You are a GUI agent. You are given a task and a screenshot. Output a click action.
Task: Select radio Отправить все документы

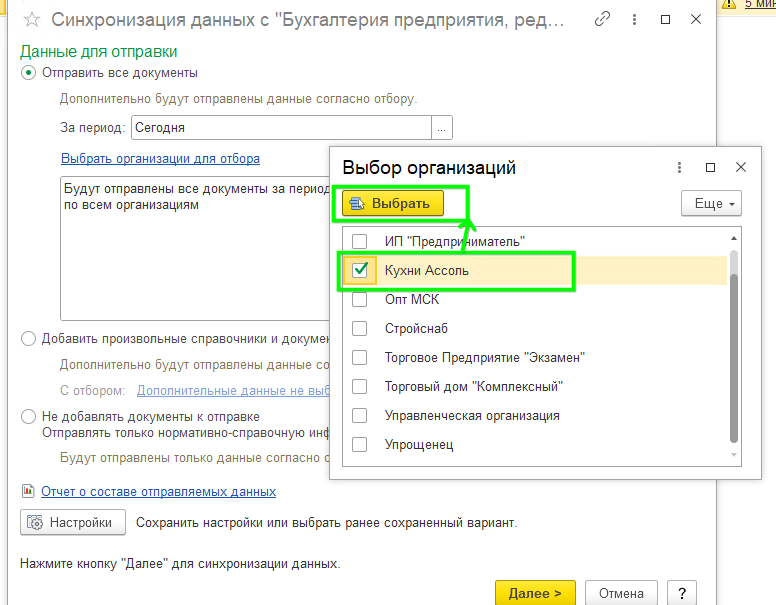(28, 73)
